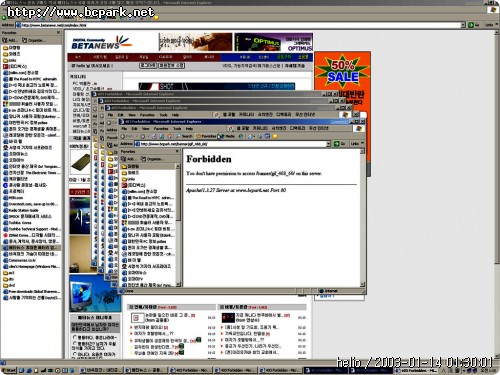Viewport: 500px width, 375px height.
Task: Click Home icon in front window toolbar
Action: pos(169,136)
